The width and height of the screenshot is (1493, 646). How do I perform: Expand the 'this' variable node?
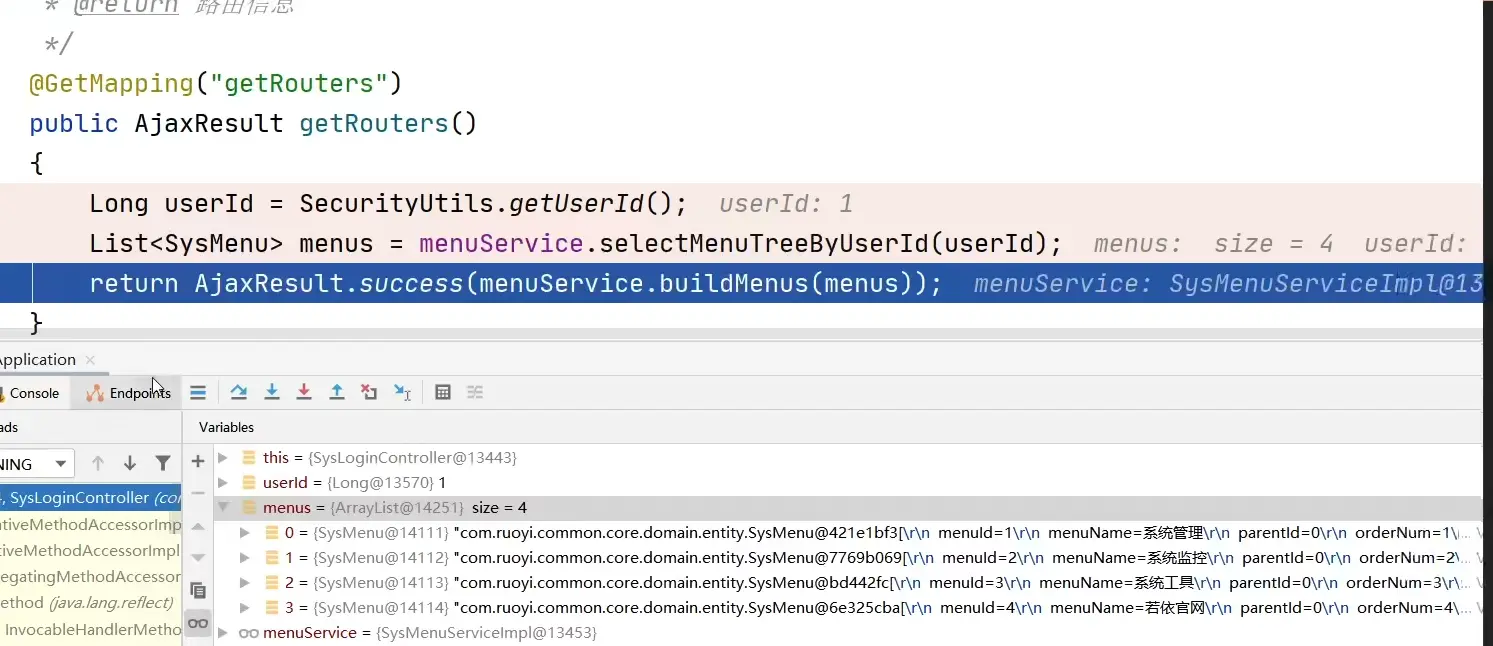[223, 458]
